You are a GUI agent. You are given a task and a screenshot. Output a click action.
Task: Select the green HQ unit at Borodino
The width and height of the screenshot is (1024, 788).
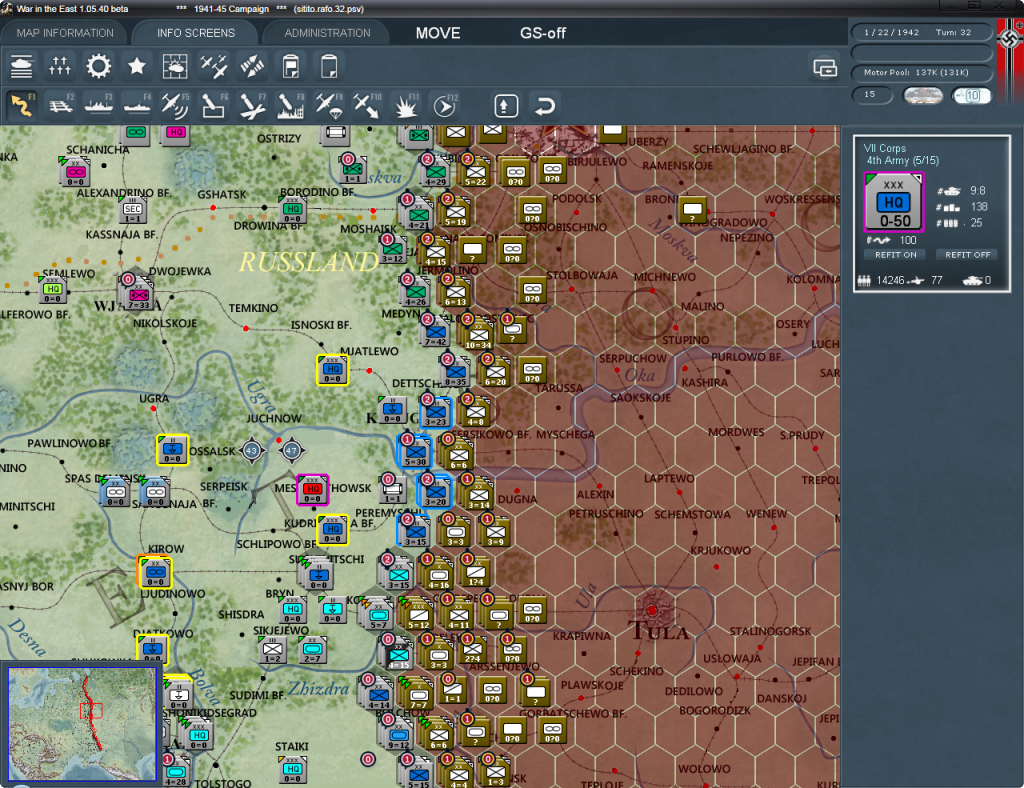pos(293,210)
